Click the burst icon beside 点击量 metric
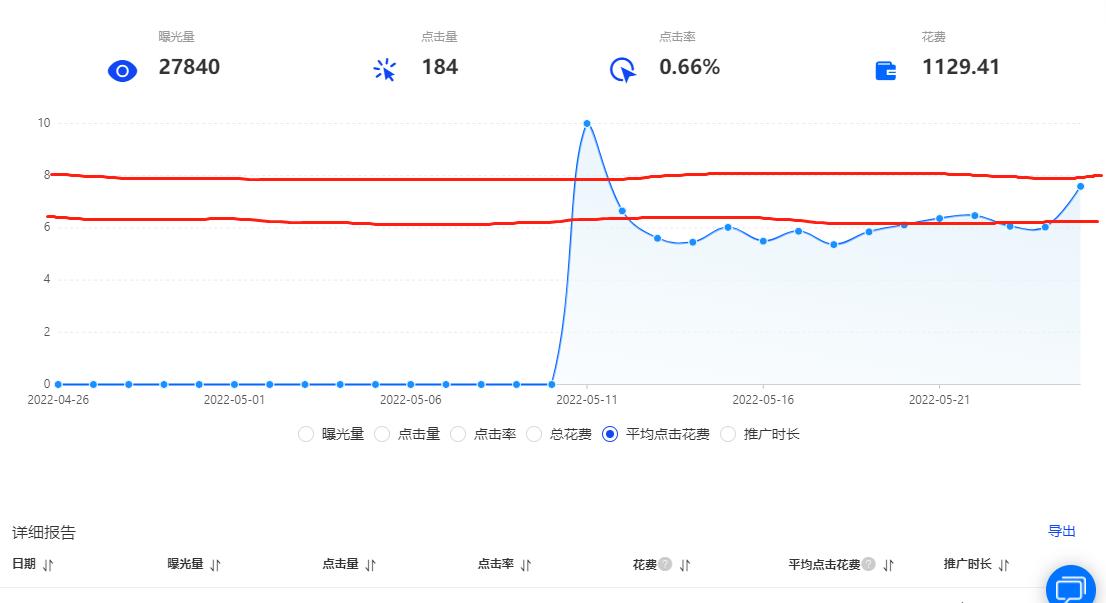This screenshot has height=603, width=1106. point(386,70)
